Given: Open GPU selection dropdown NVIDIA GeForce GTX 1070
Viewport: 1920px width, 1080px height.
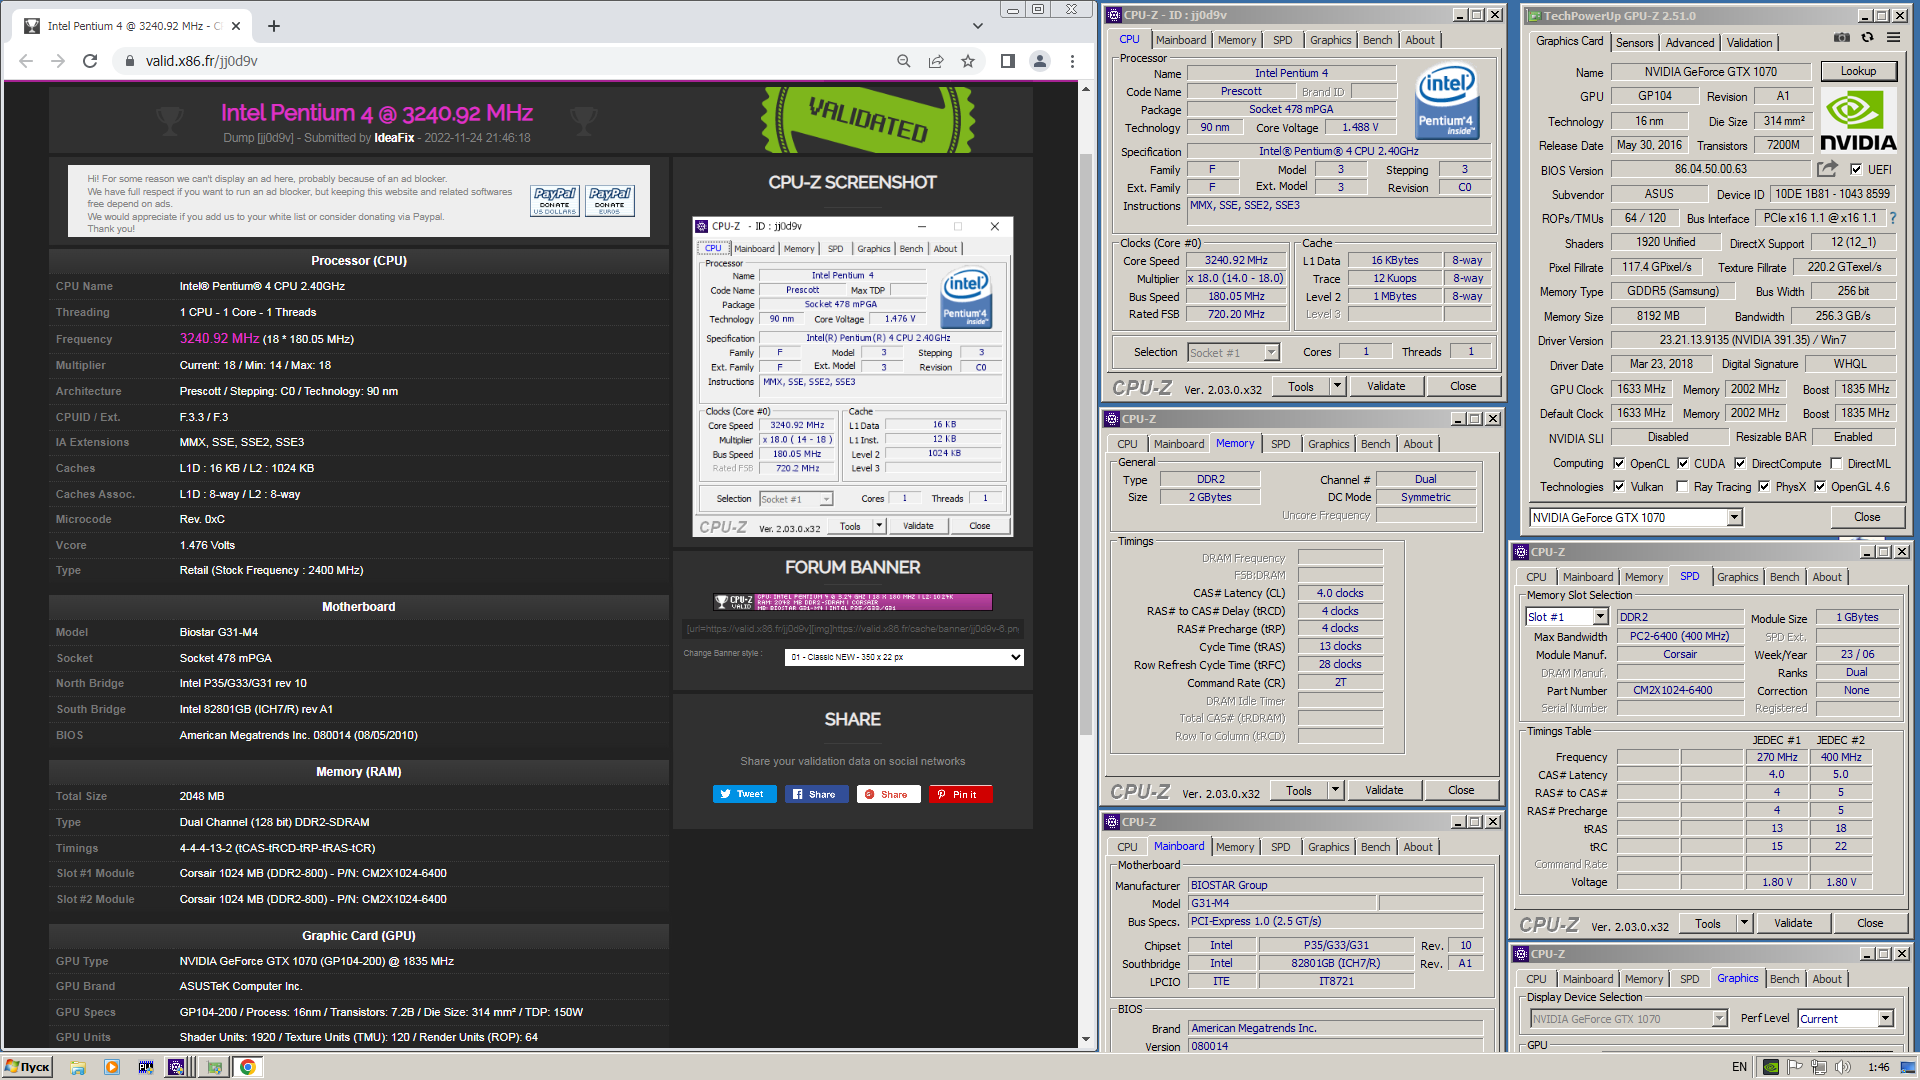Looking at the screenshot, I should click(x=1636, y=518).
